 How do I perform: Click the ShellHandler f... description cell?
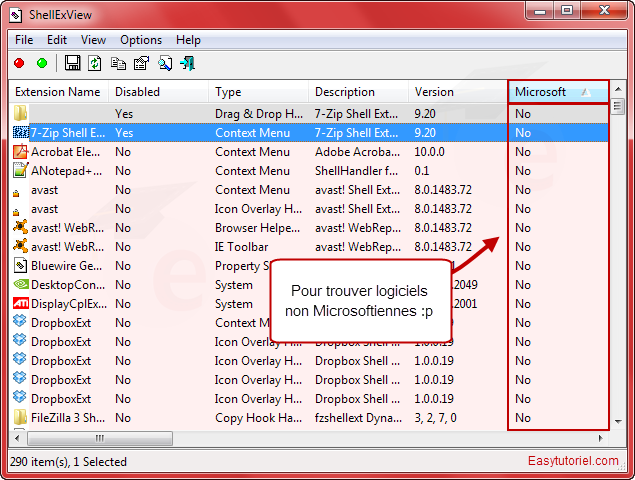(356, 171)
